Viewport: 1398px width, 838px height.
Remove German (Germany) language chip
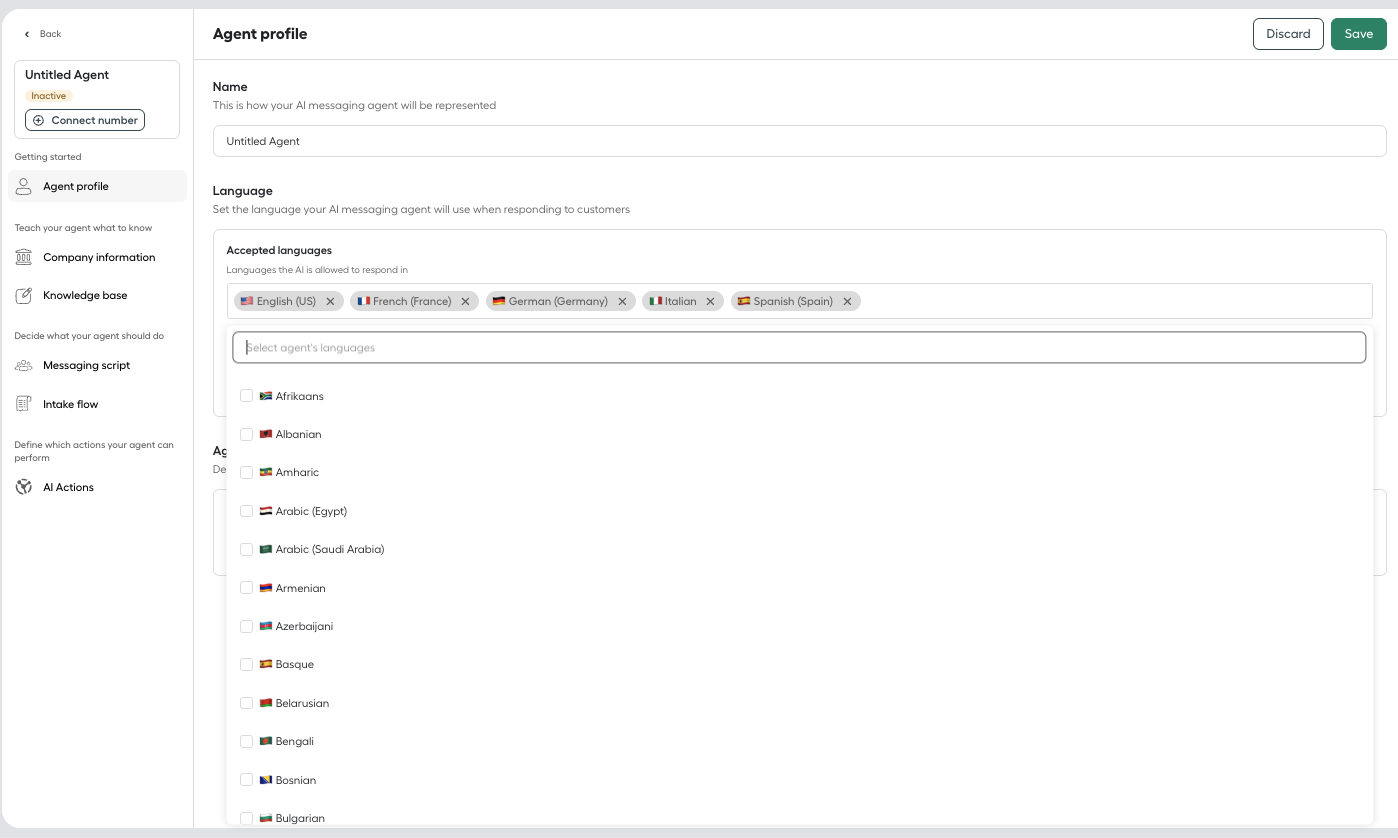point(622,301)
